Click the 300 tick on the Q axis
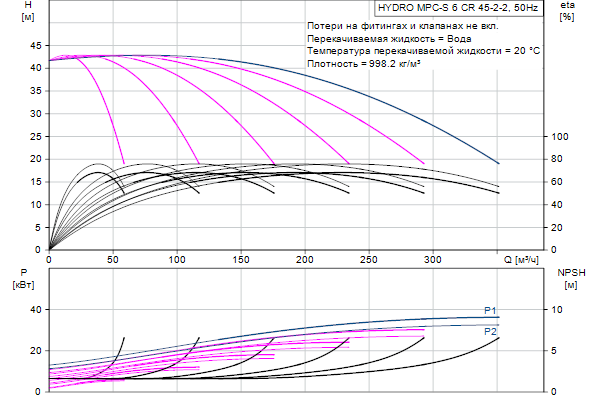Image resolution: width=600 pixels, height=400 pixels. tap(433, 259)
